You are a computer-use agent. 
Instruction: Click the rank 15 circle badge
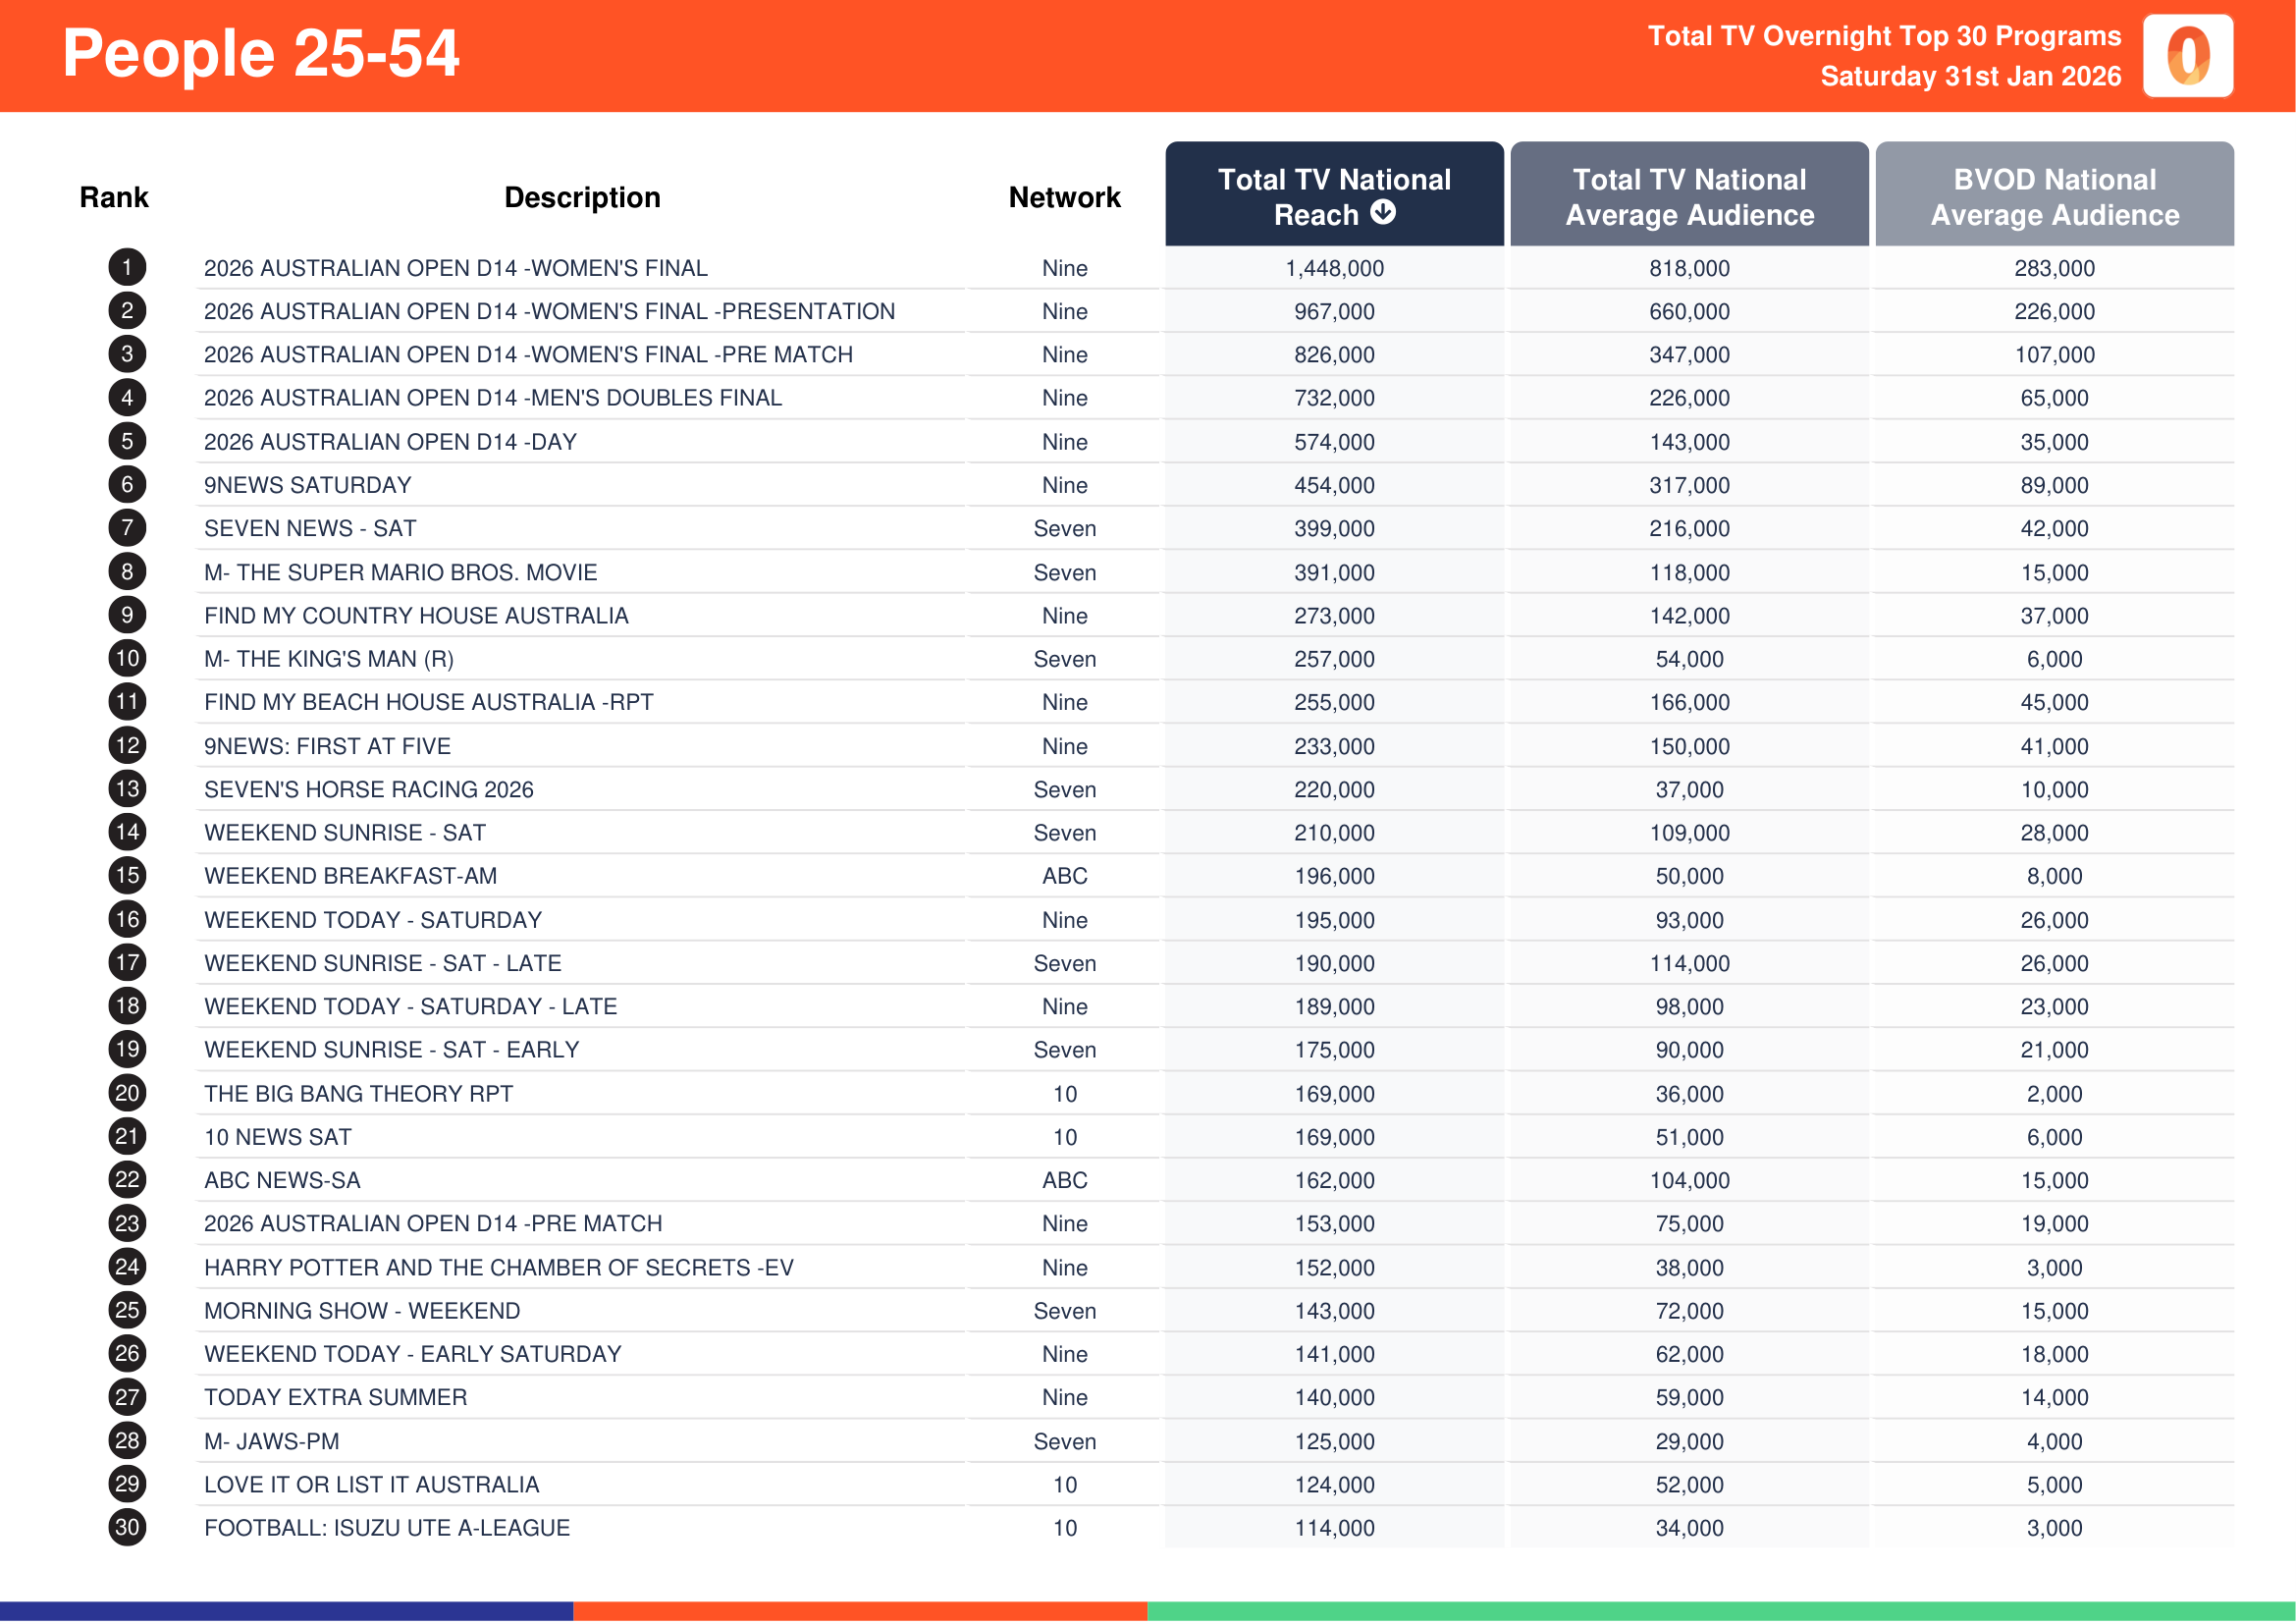tap(127, 875)
